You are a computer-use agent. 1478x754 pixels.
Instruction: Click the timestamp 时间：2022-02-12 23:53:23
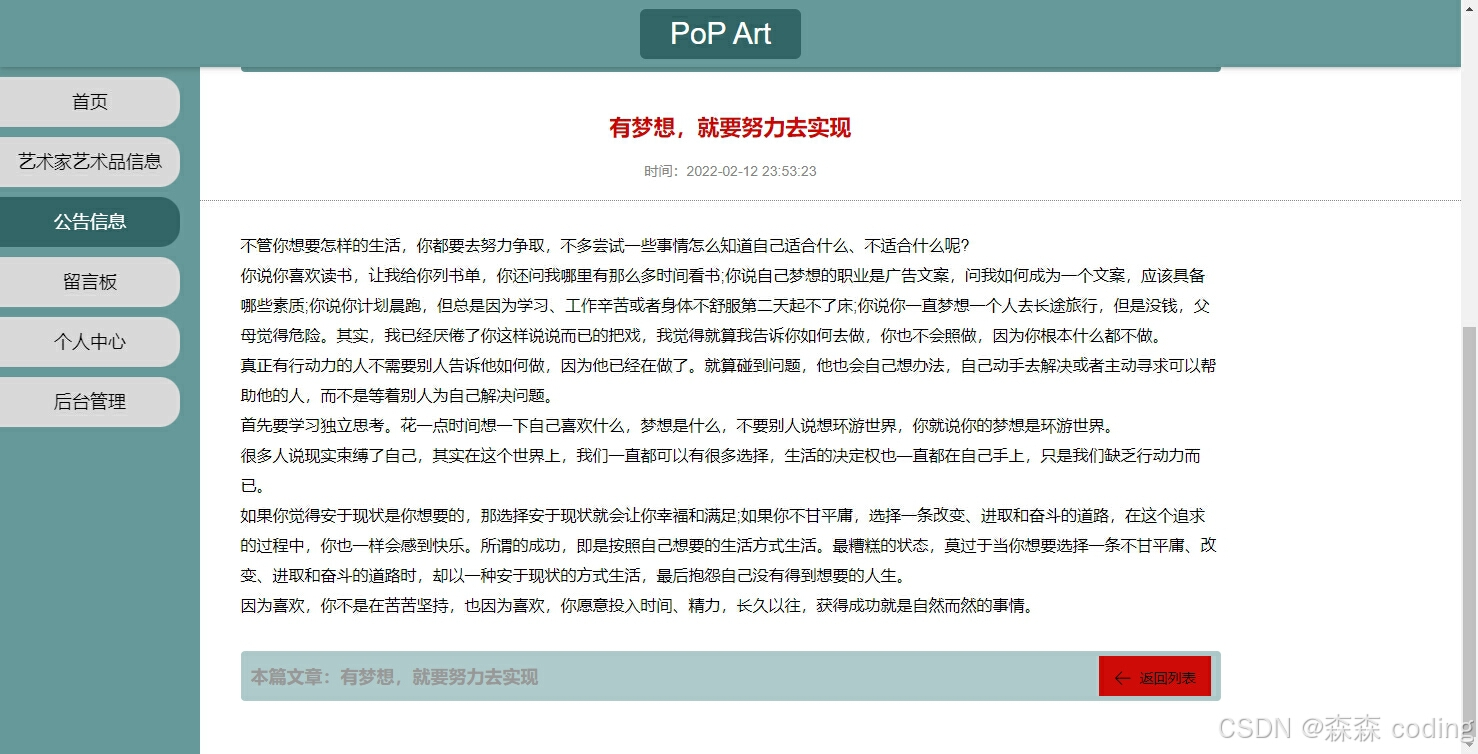[730, 171]
